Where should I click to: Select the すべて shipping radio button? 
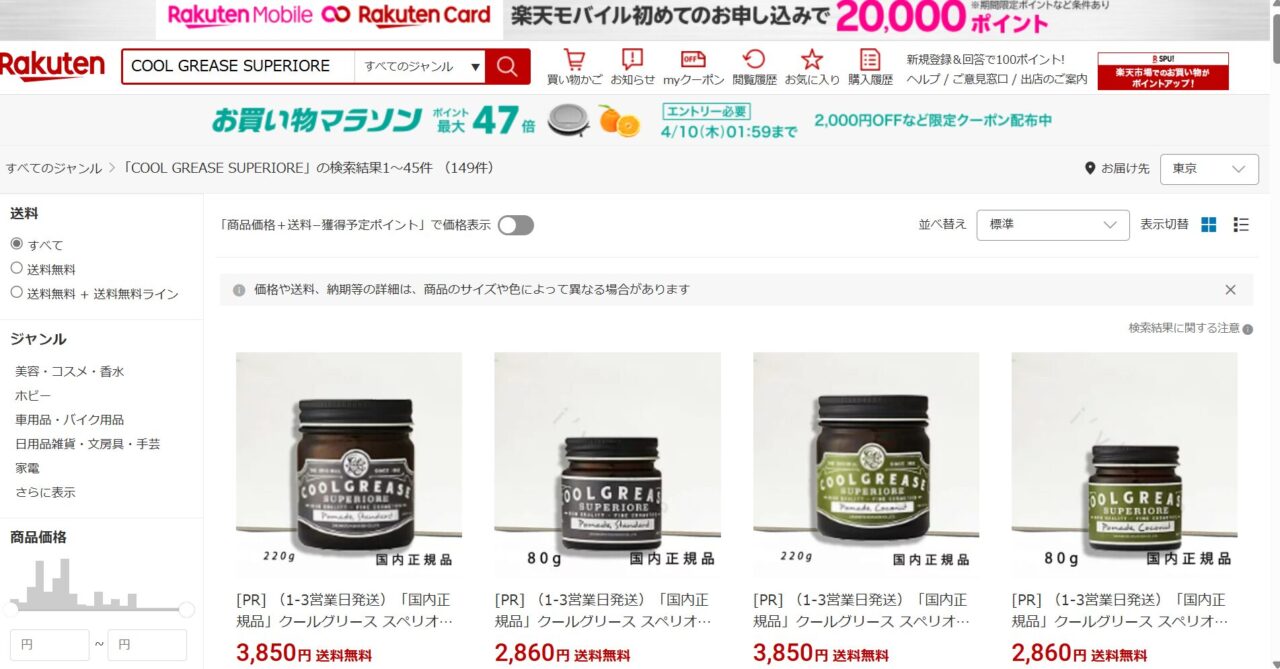click(x=16, y=244)
